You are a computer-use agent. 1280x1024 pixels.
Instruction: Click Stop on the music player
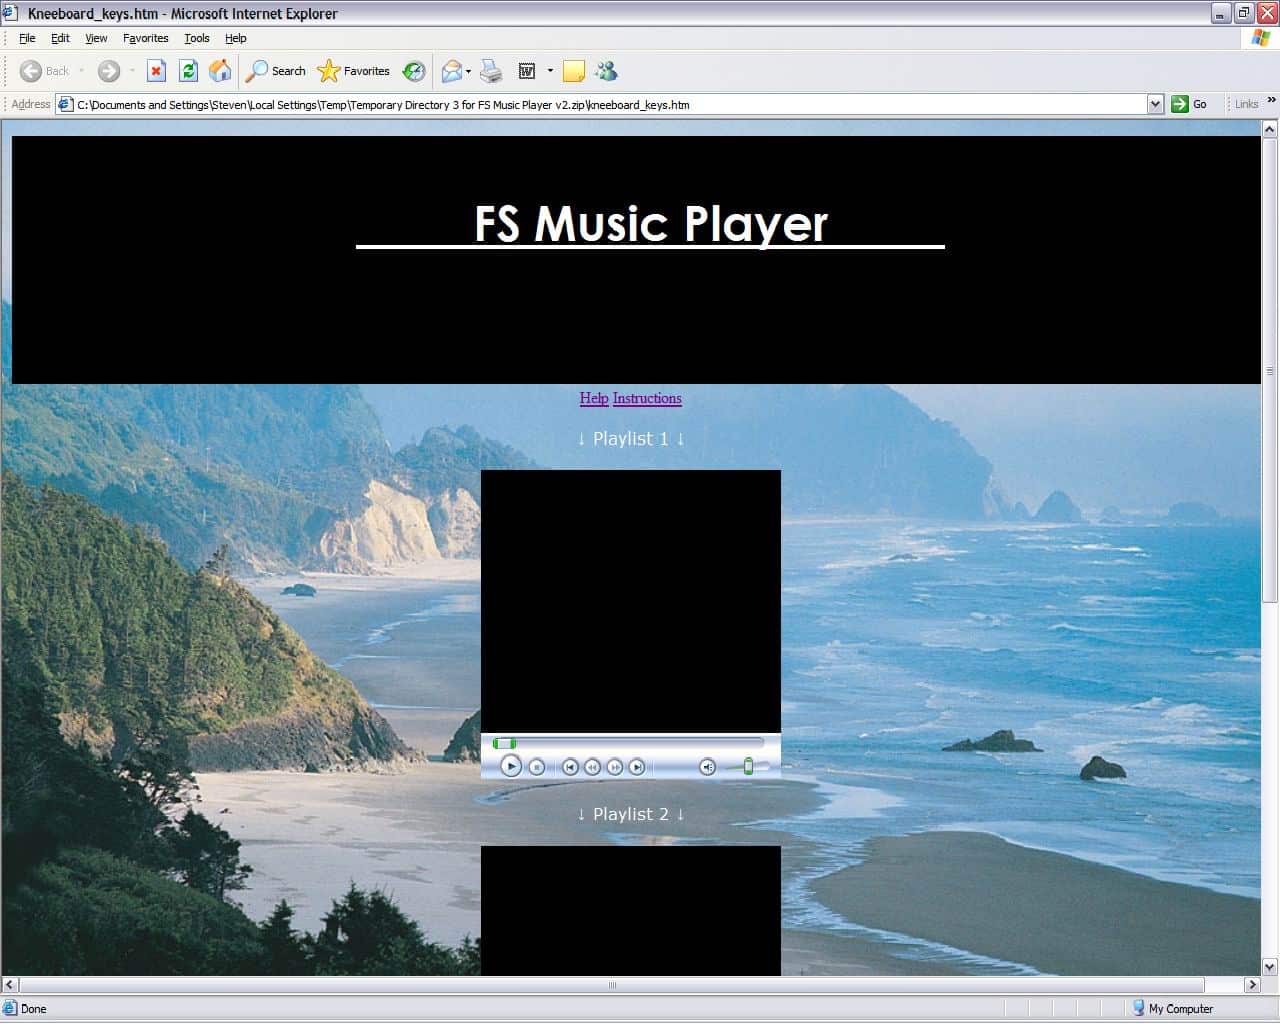click(536, 767)
